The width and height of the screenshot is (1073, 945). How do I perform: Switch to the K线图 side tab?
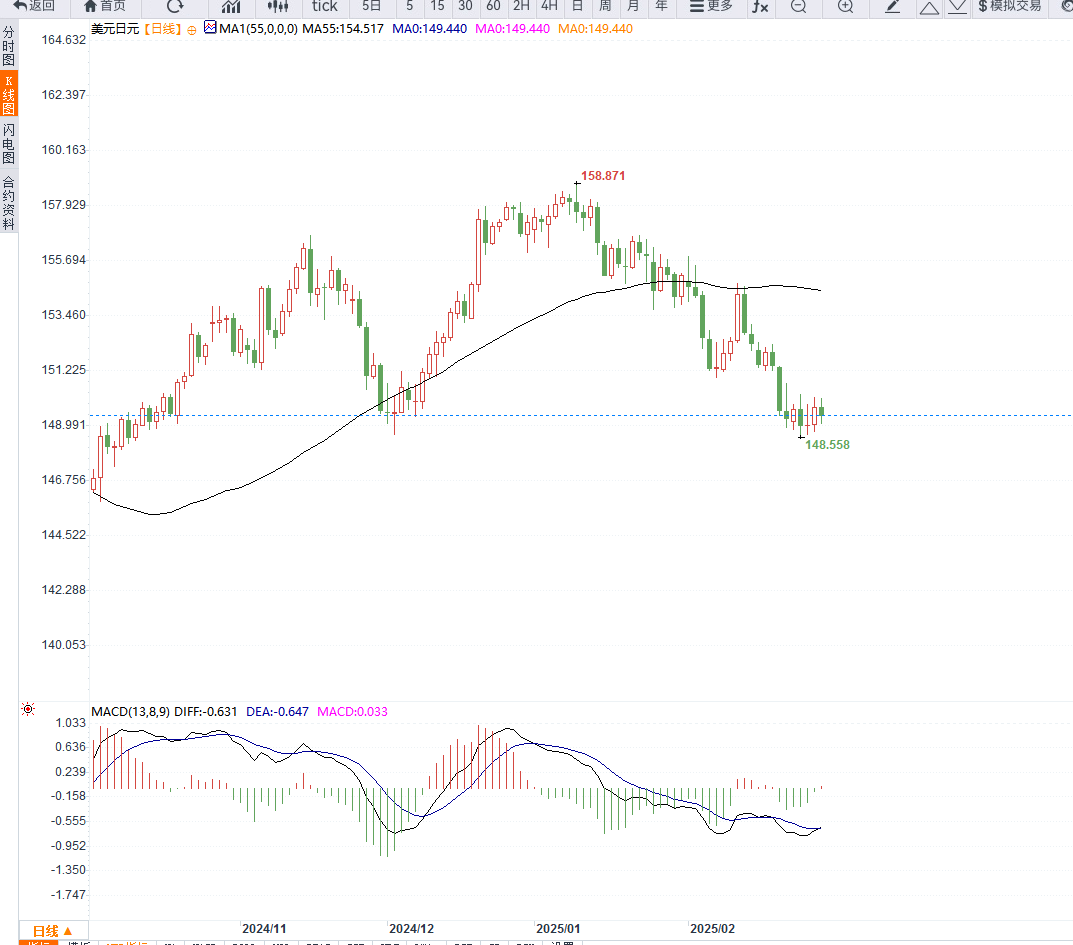9,94
